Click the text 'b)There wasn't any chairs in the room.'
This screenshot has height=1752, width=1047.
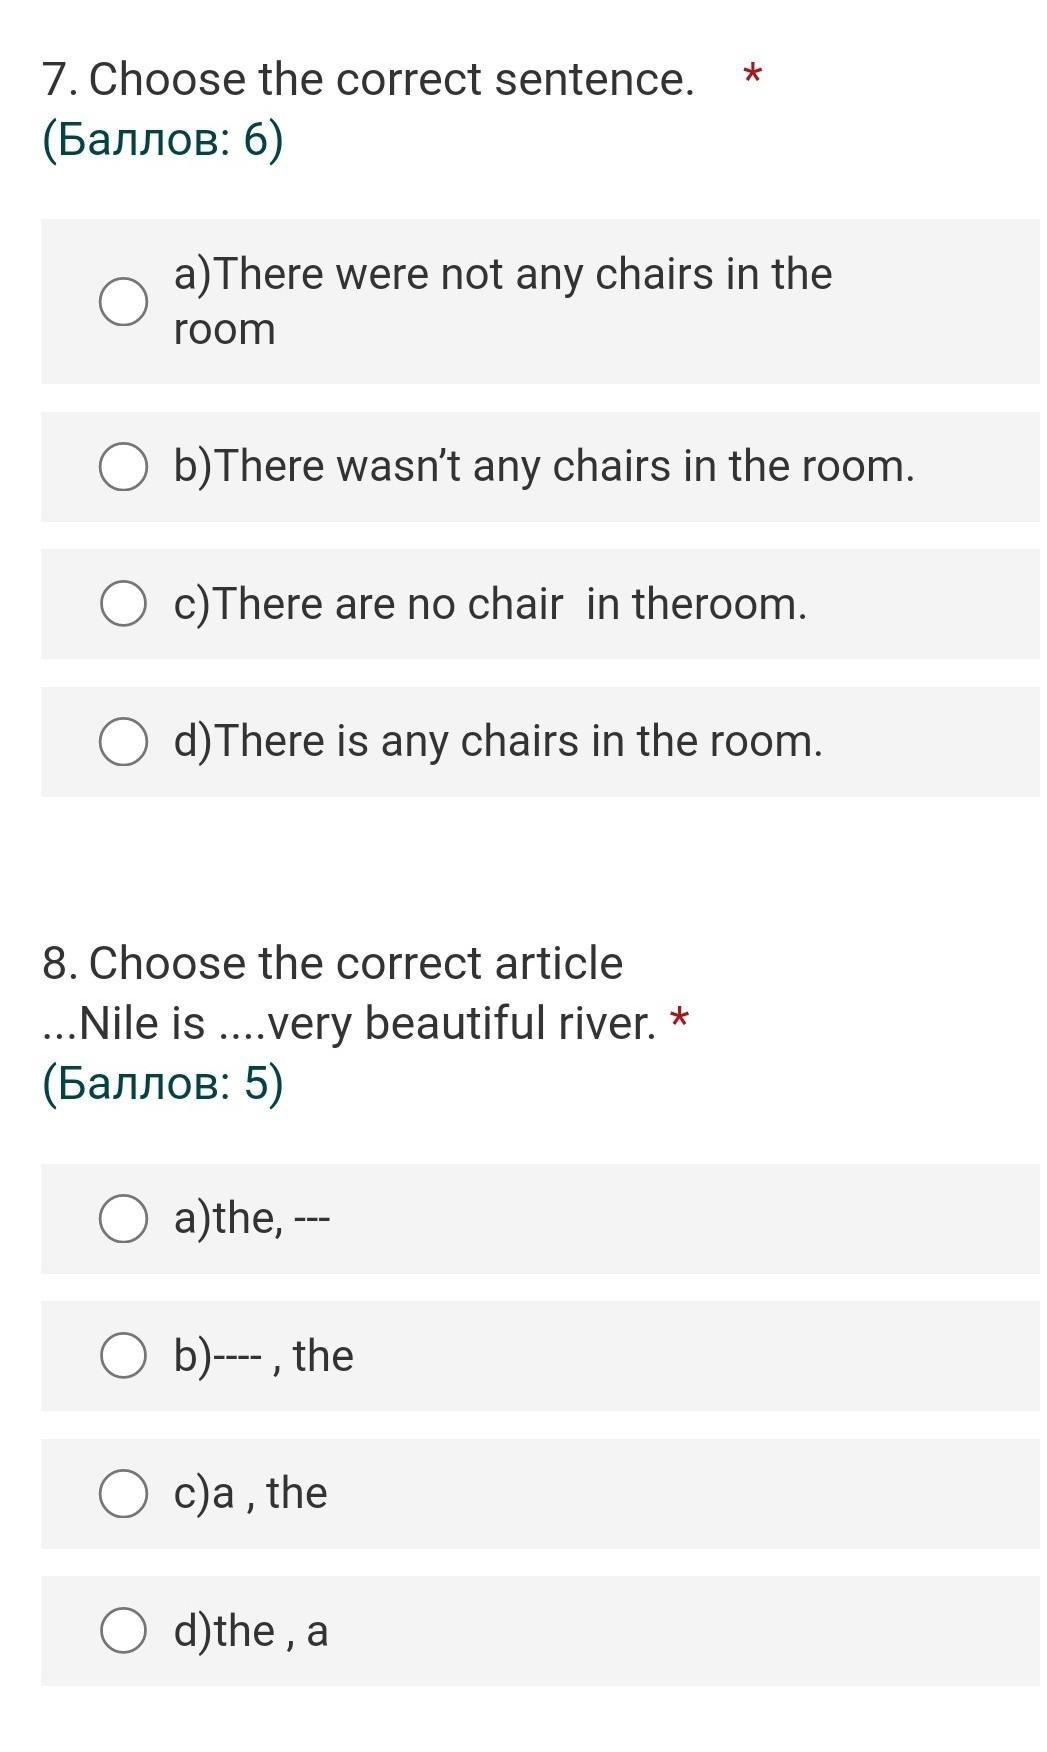click(x=544, y=466)
